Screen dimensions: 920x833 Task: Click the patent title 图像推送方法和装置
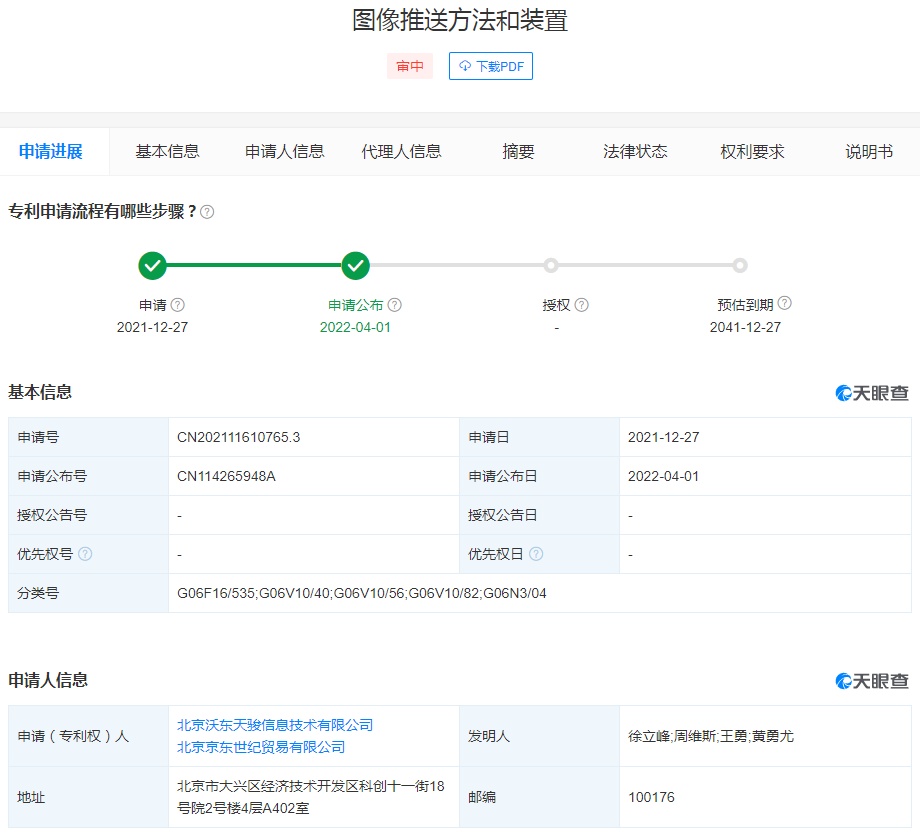(460, 20)
